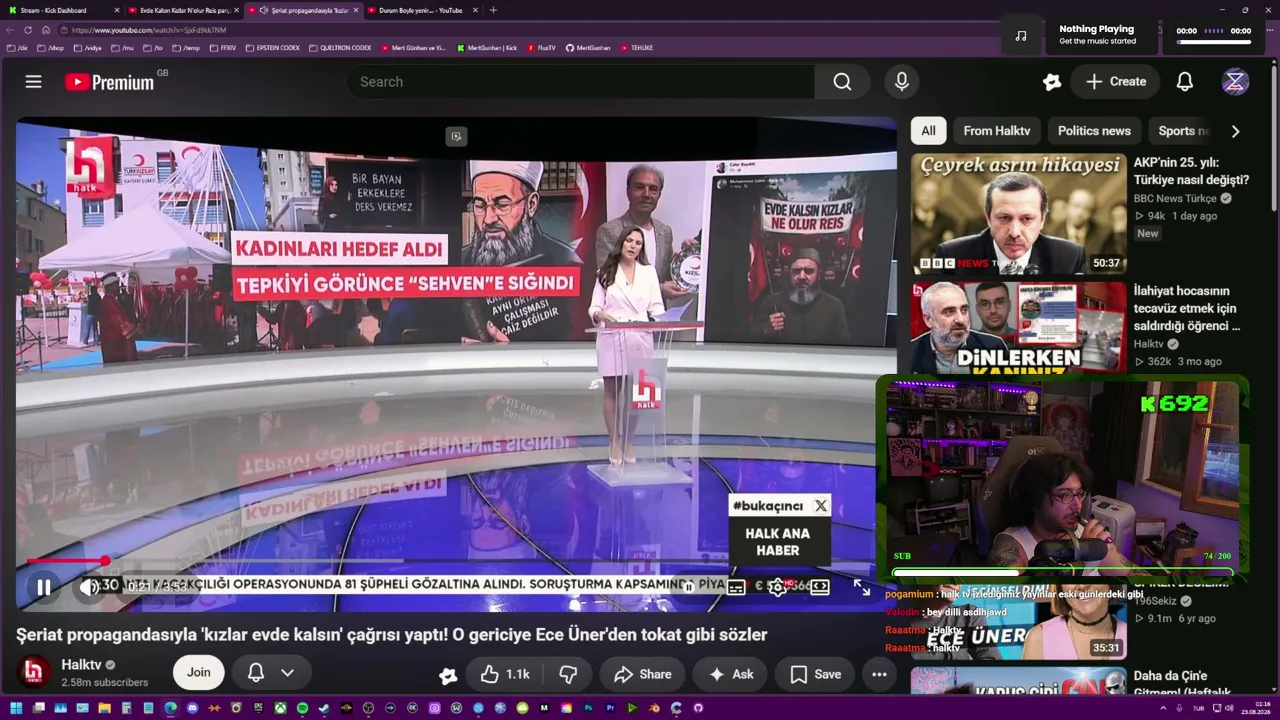1280x720 pixels.
Task: Save the video to a playlist
Action: [x=815, y=674]
